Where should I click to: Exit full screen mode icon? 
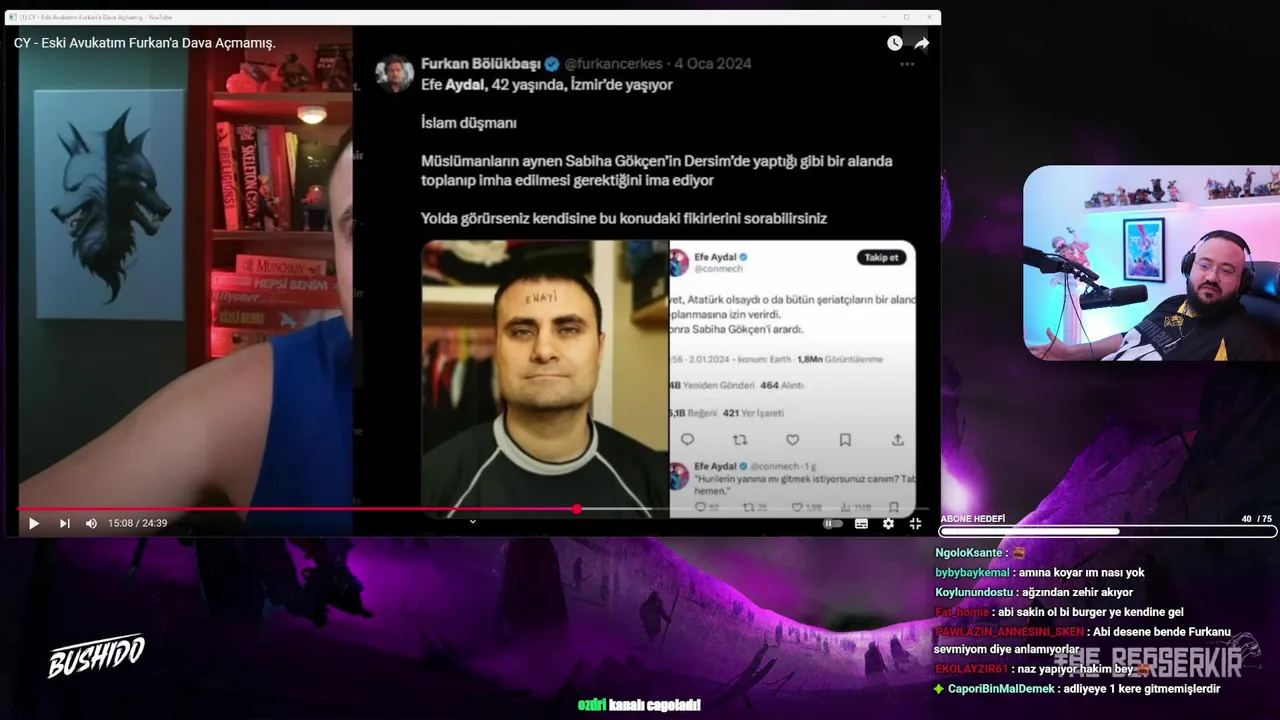tap(915, 523)
